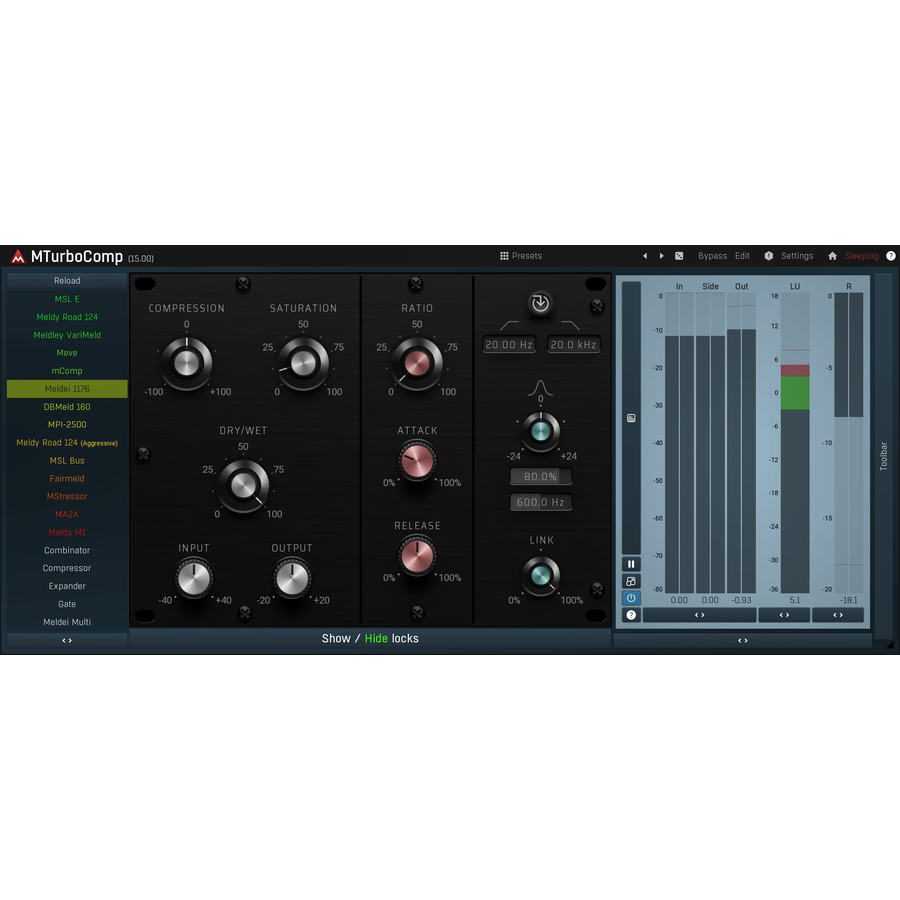Open the help question mark in title bar
Viewport: 900px width, 900px height.
(x=890, y=256)
